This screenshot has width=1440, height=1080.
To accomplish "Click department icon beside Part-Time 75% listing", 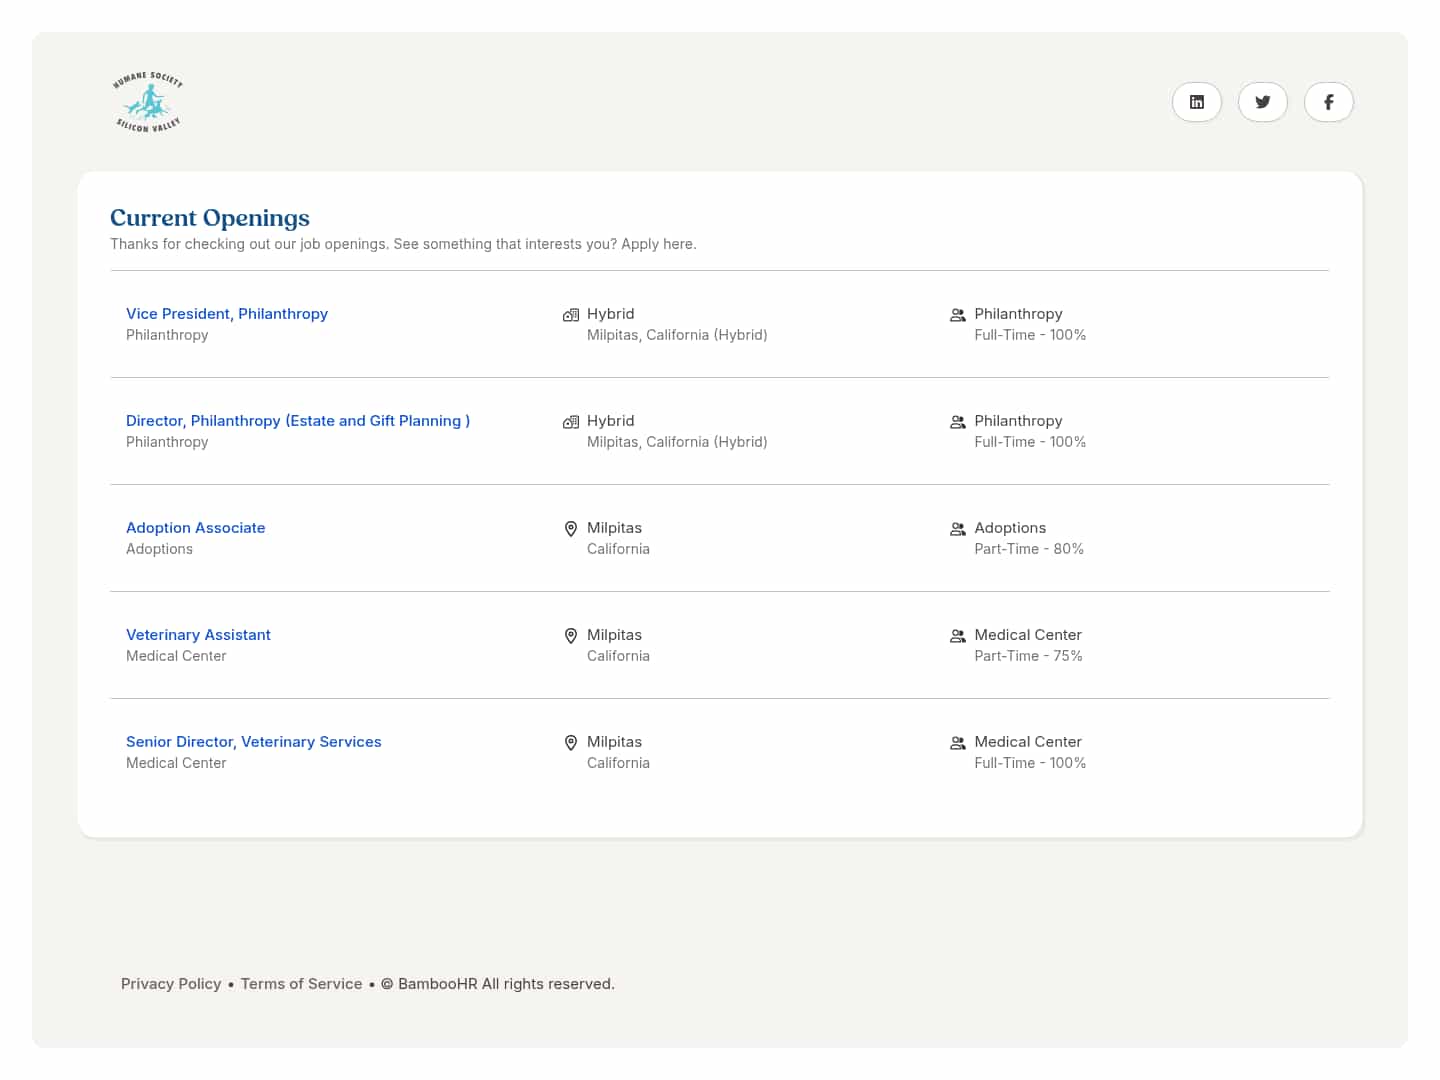I will (957, 636).
